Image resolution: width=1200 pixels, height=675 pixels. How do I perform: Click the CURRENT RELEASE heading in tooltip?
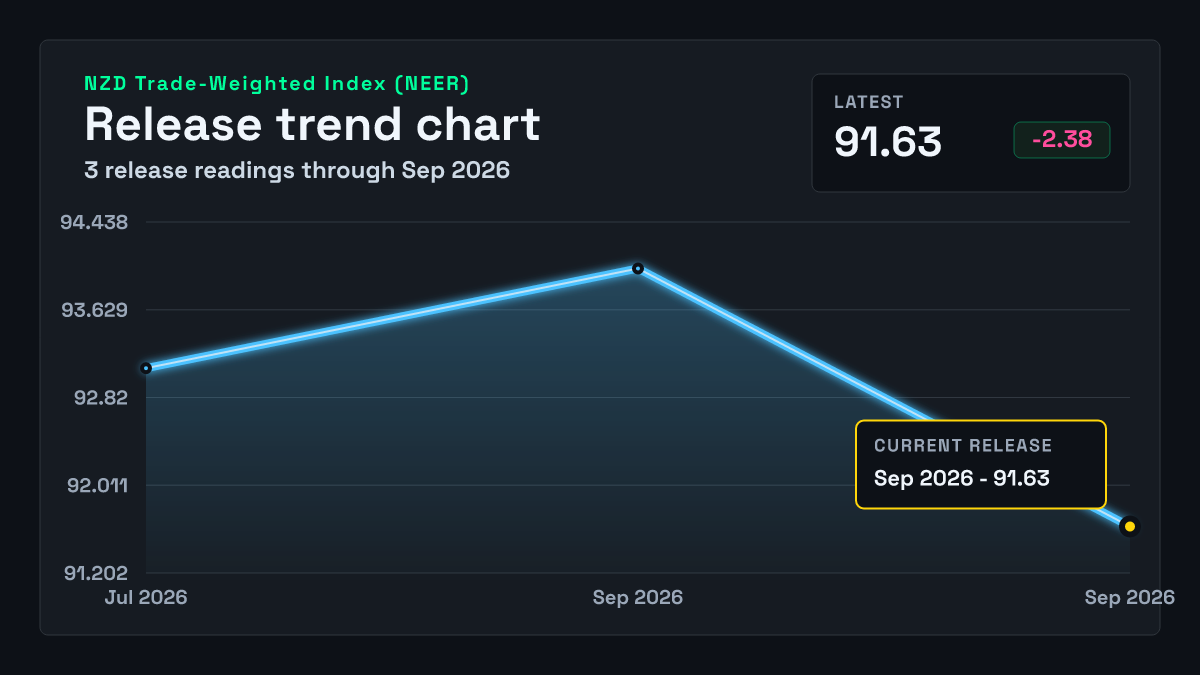pos(963,446)
